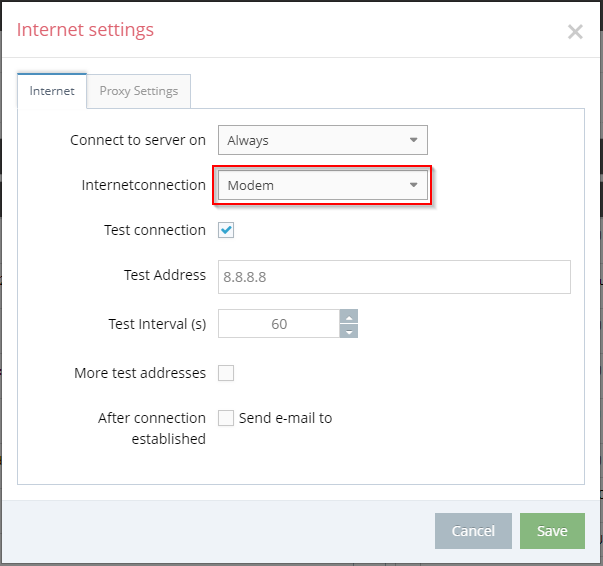This screenshot has width=603, height=566.
Task: Click the Test Interval down arrow
Action: [x=349, y=331]
